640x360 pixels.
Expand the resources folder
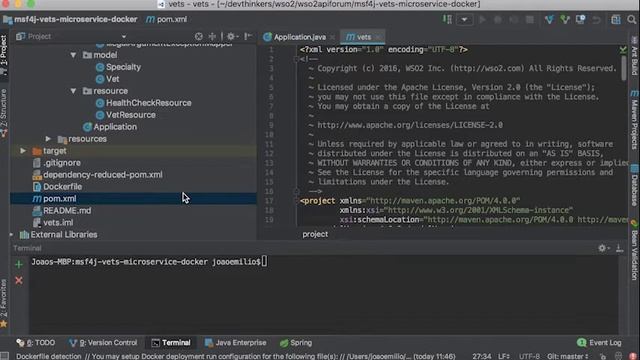pyautogui.click(x=48, y=139)
